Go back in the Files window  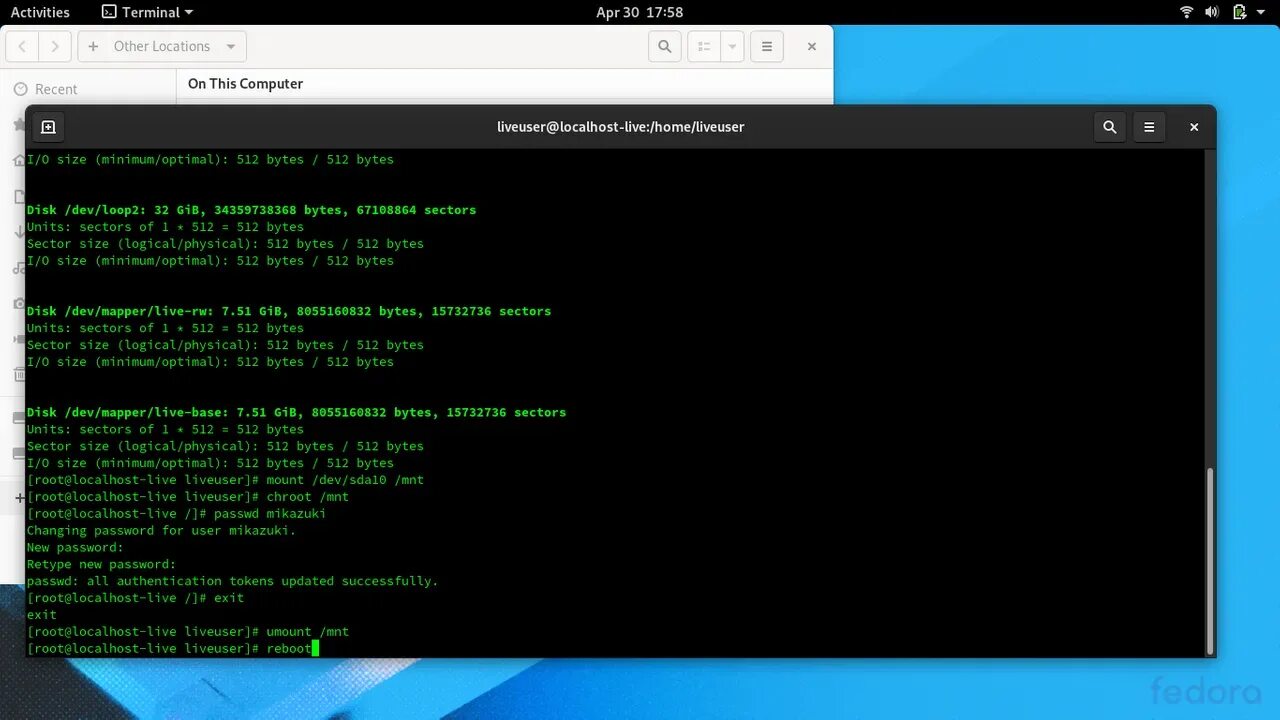click(22, 46)
